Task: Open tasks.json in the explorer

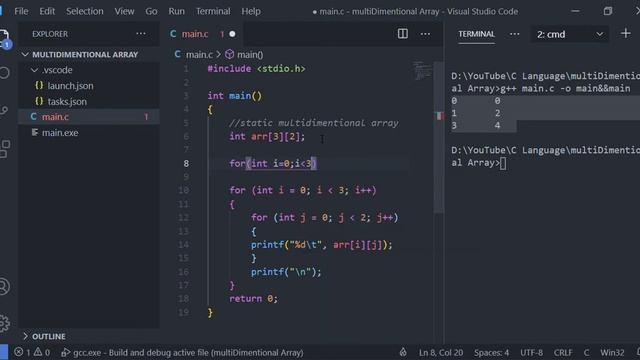Action: click(67, 102)
